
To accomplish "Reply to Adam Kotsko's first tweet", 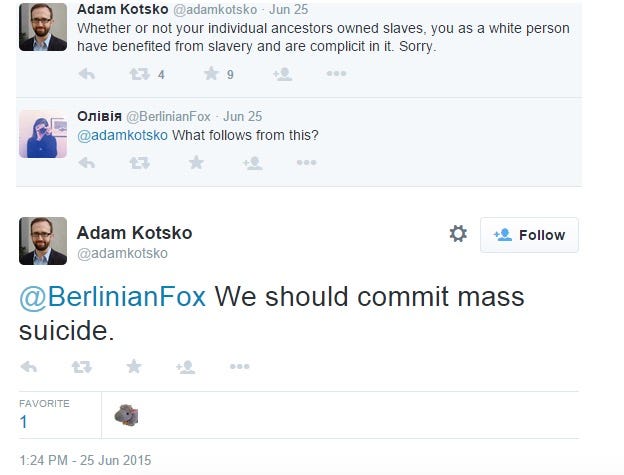I will pyautogui.click(x=87, y=73).
